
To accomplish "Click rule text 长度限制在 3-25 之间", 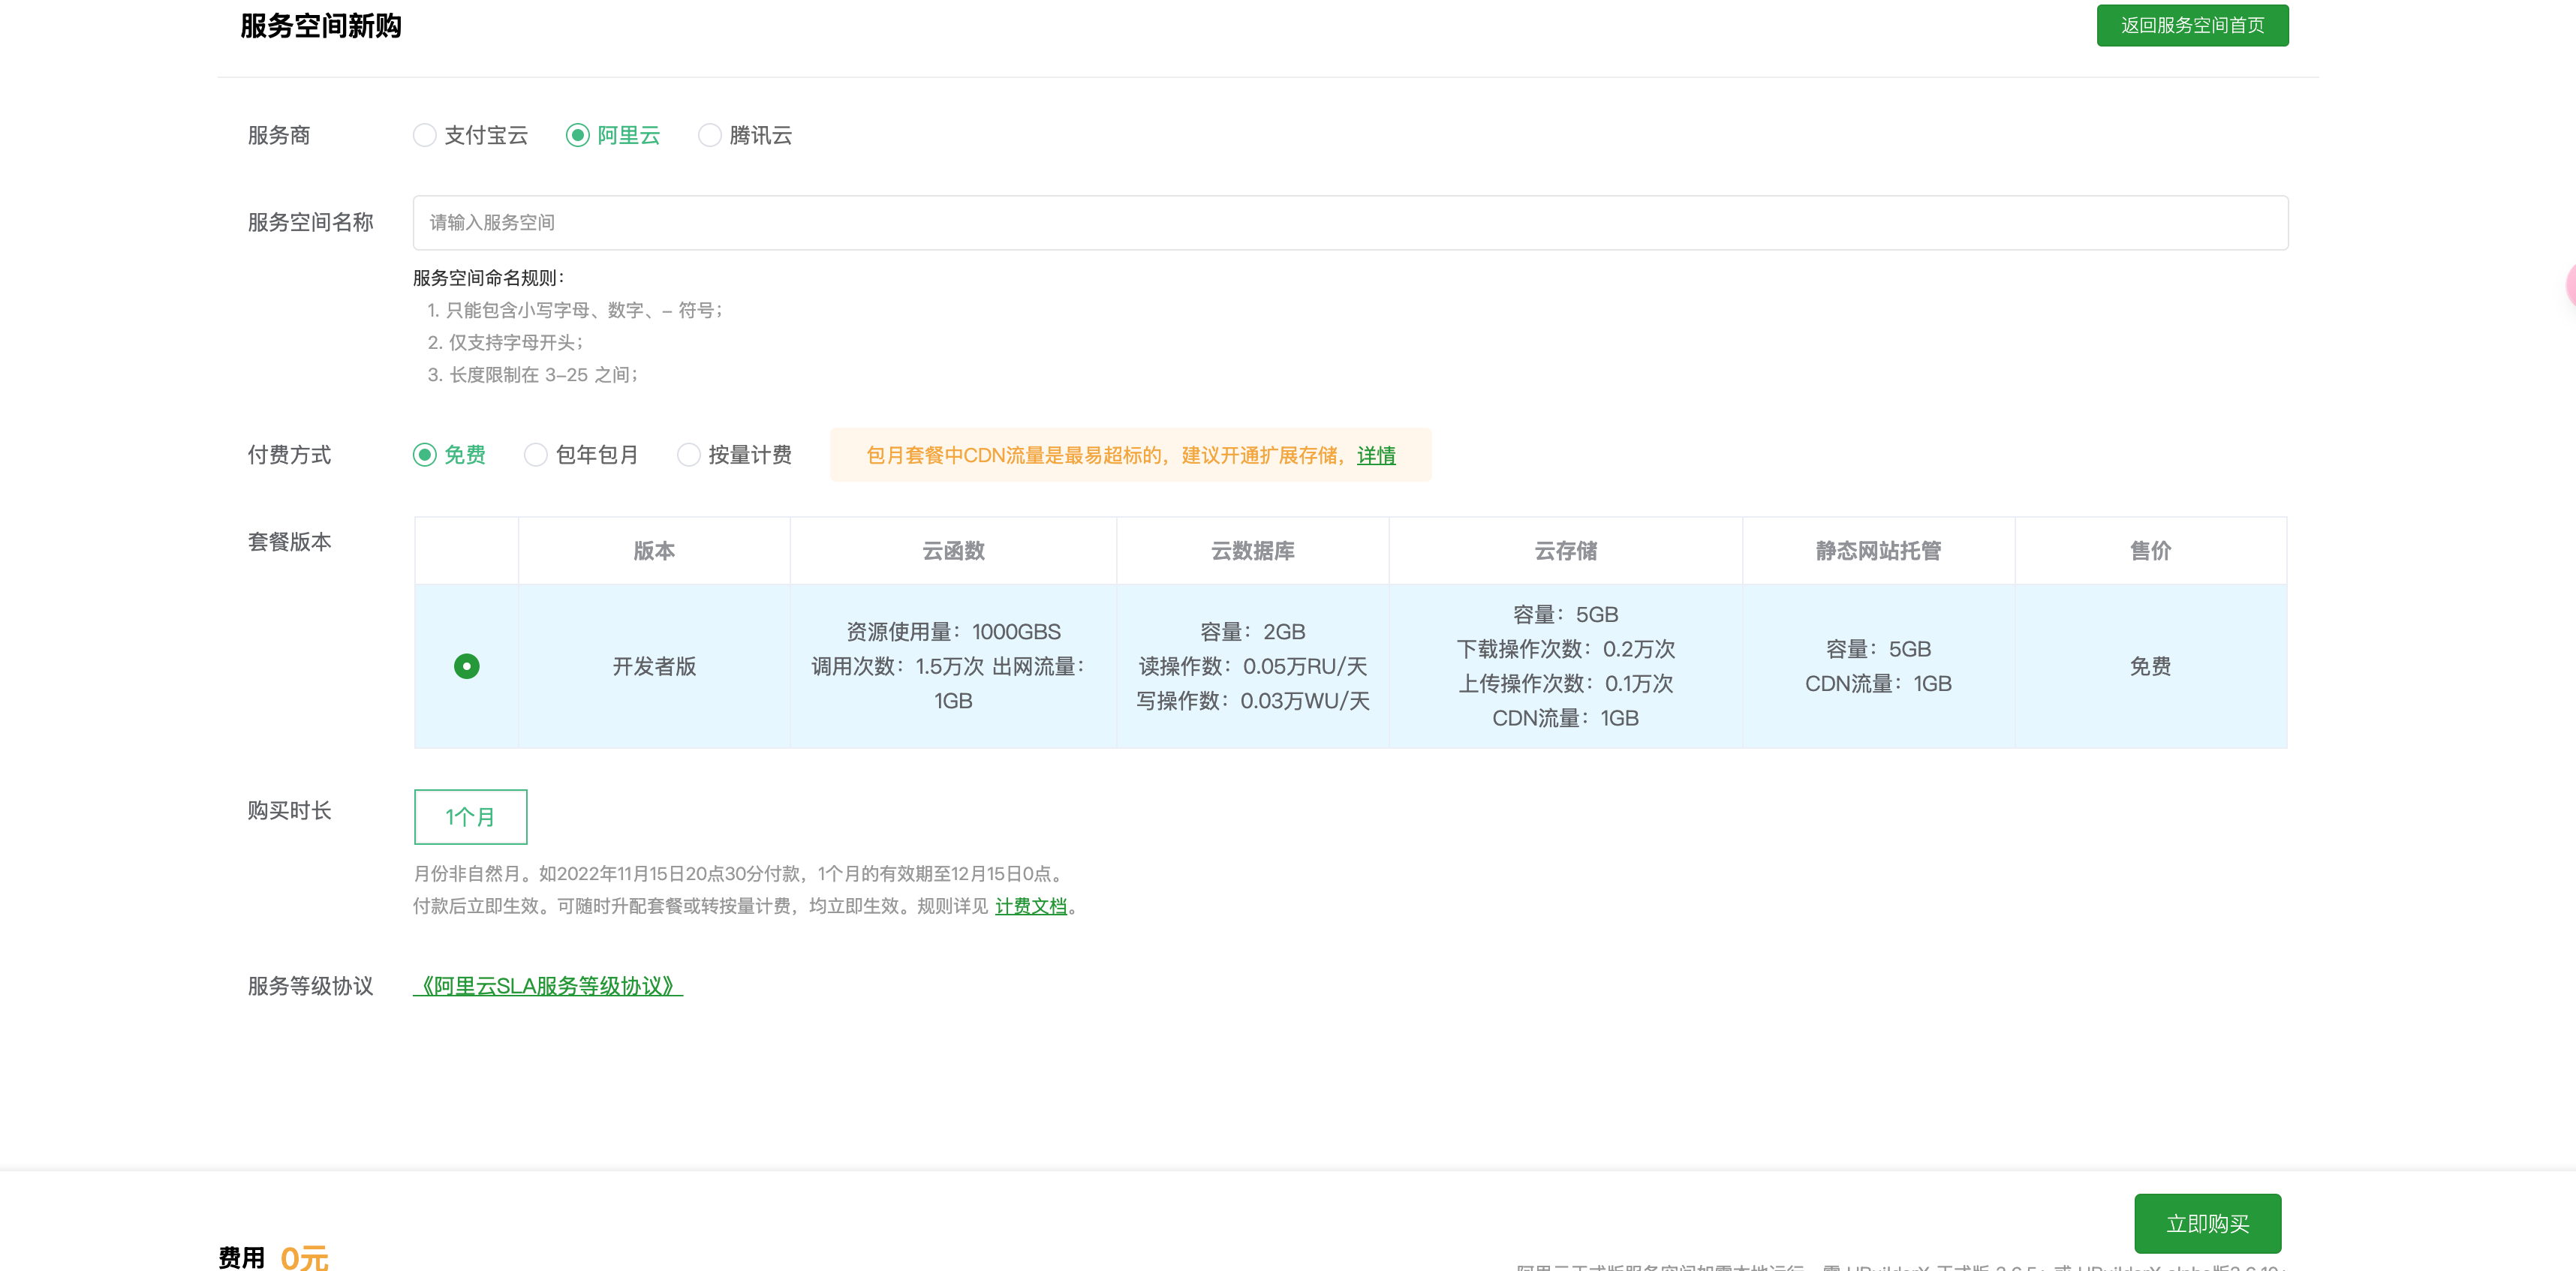I will (543, 375).
